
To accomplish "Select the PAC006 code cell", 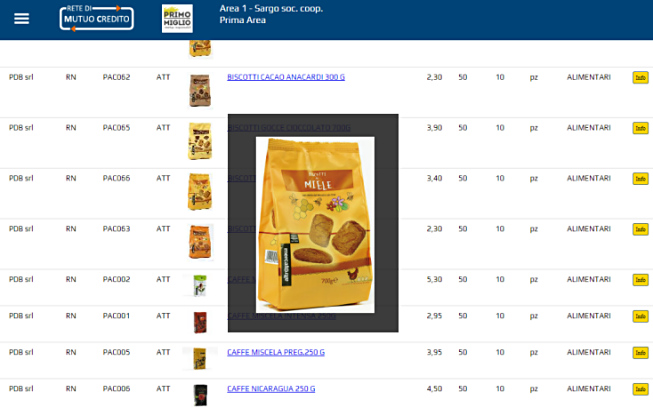I will [x=116, y=388].
